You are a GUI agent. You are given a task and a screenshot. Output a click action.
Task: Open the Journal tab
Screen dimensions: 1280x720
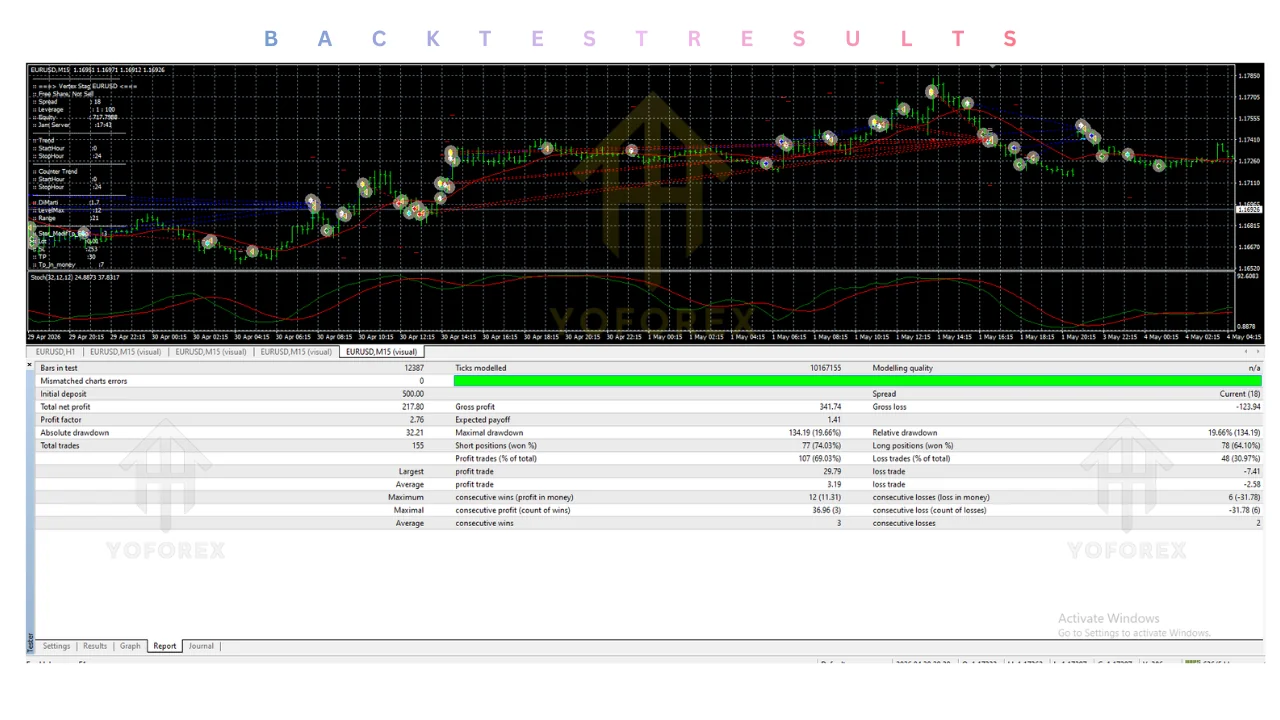pos(201,646)
